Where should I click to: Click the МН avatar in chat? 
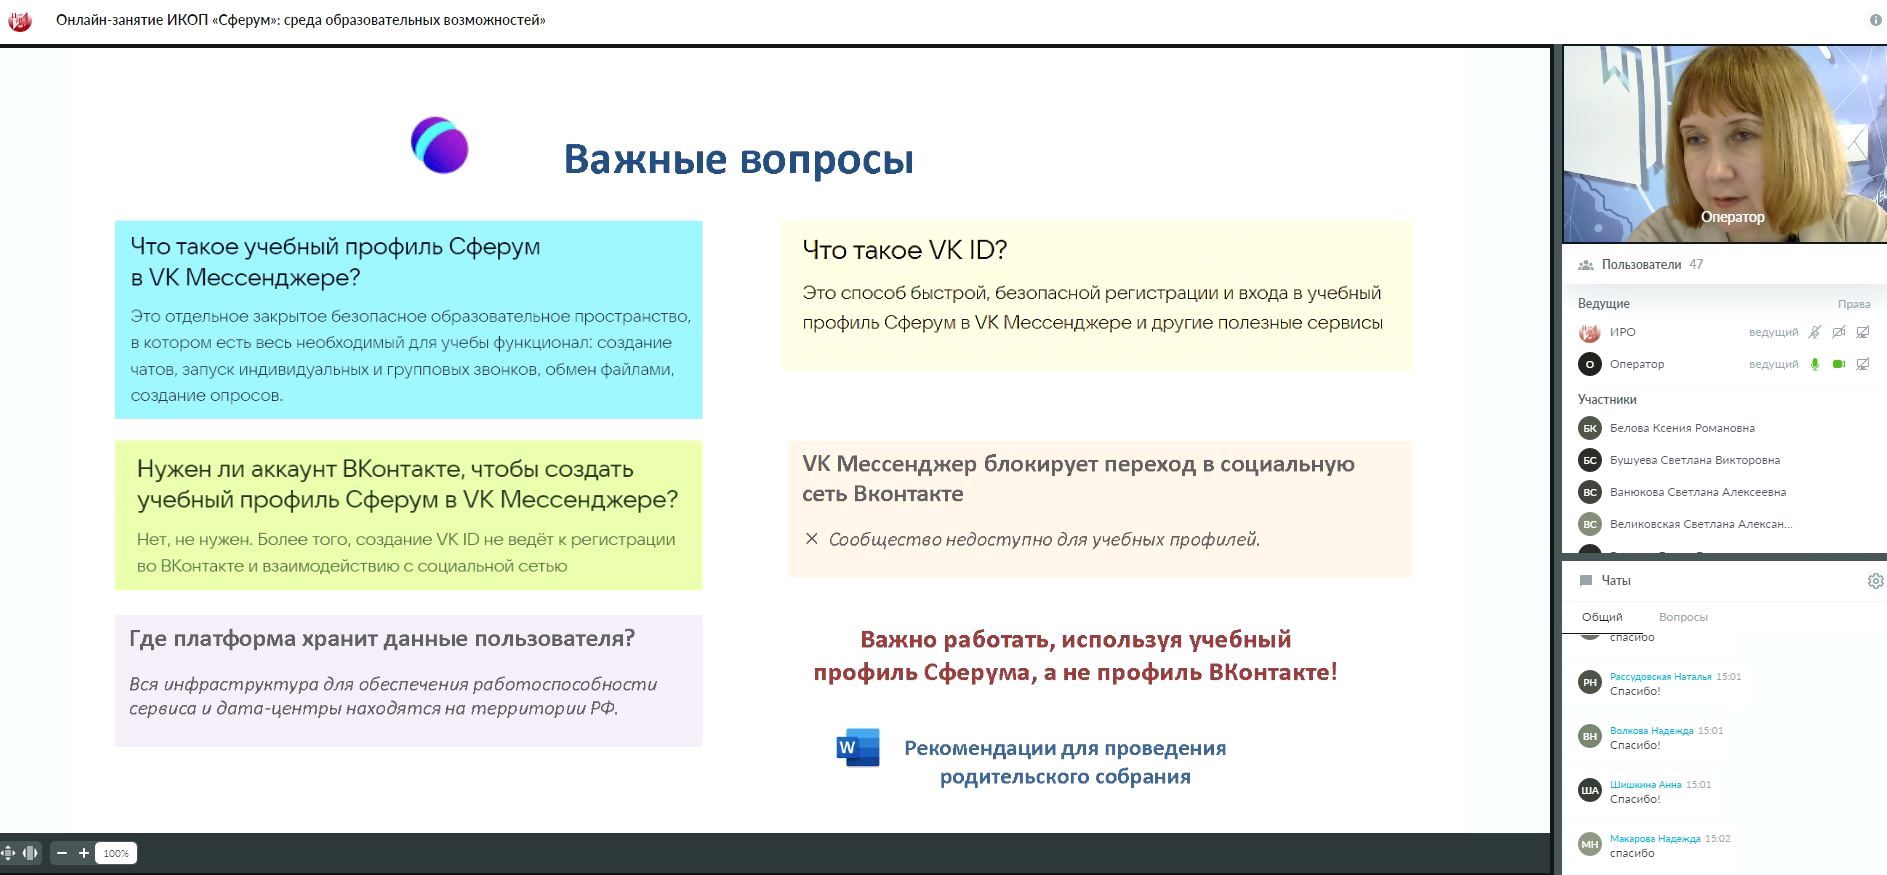pyautogui.click(x=1589, y=845)
